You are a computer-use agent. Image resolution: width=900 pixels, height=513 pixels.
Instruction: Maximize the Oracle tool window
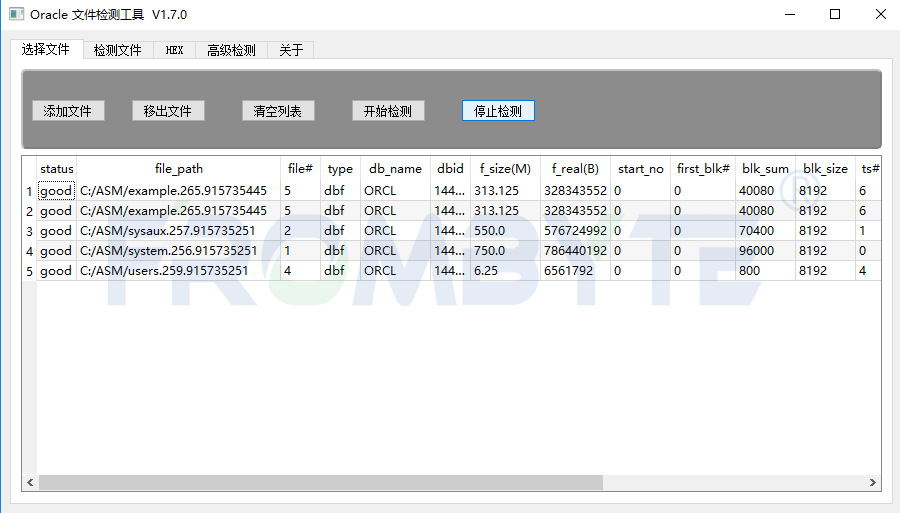click(x=835, y=14)
